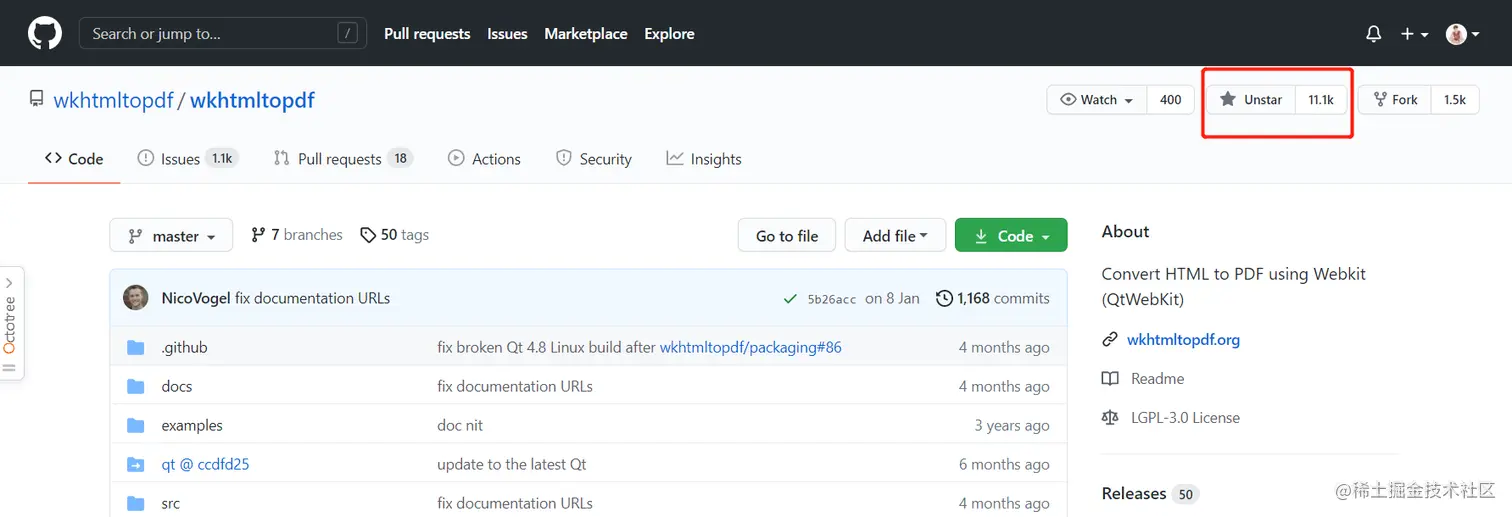This screenshot has height=517, width=1512.
Task: Open the wkhtmltopdf/packaging#86 link
Action: point(750,347)
